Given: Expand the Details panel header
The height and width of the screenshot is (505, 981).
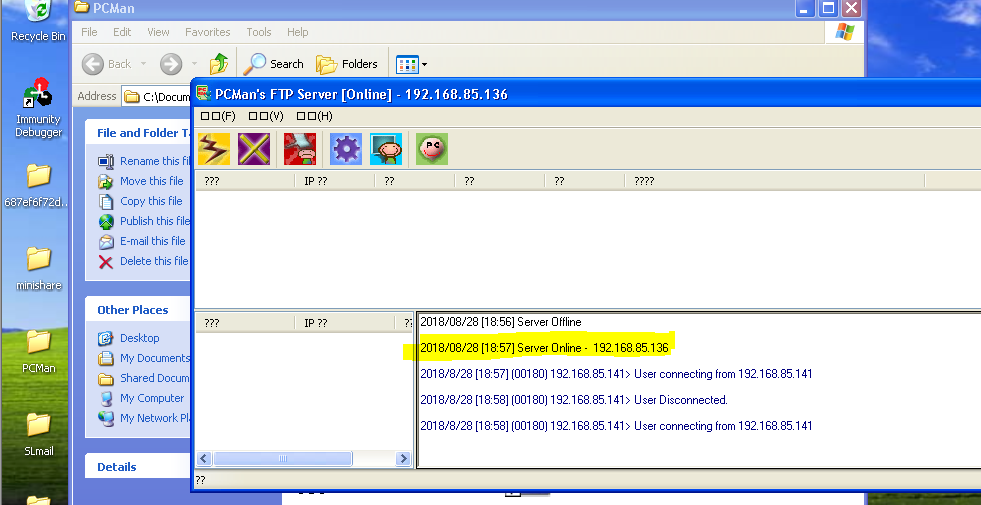Looking at the screenshot, I should [x=138, y=466].
